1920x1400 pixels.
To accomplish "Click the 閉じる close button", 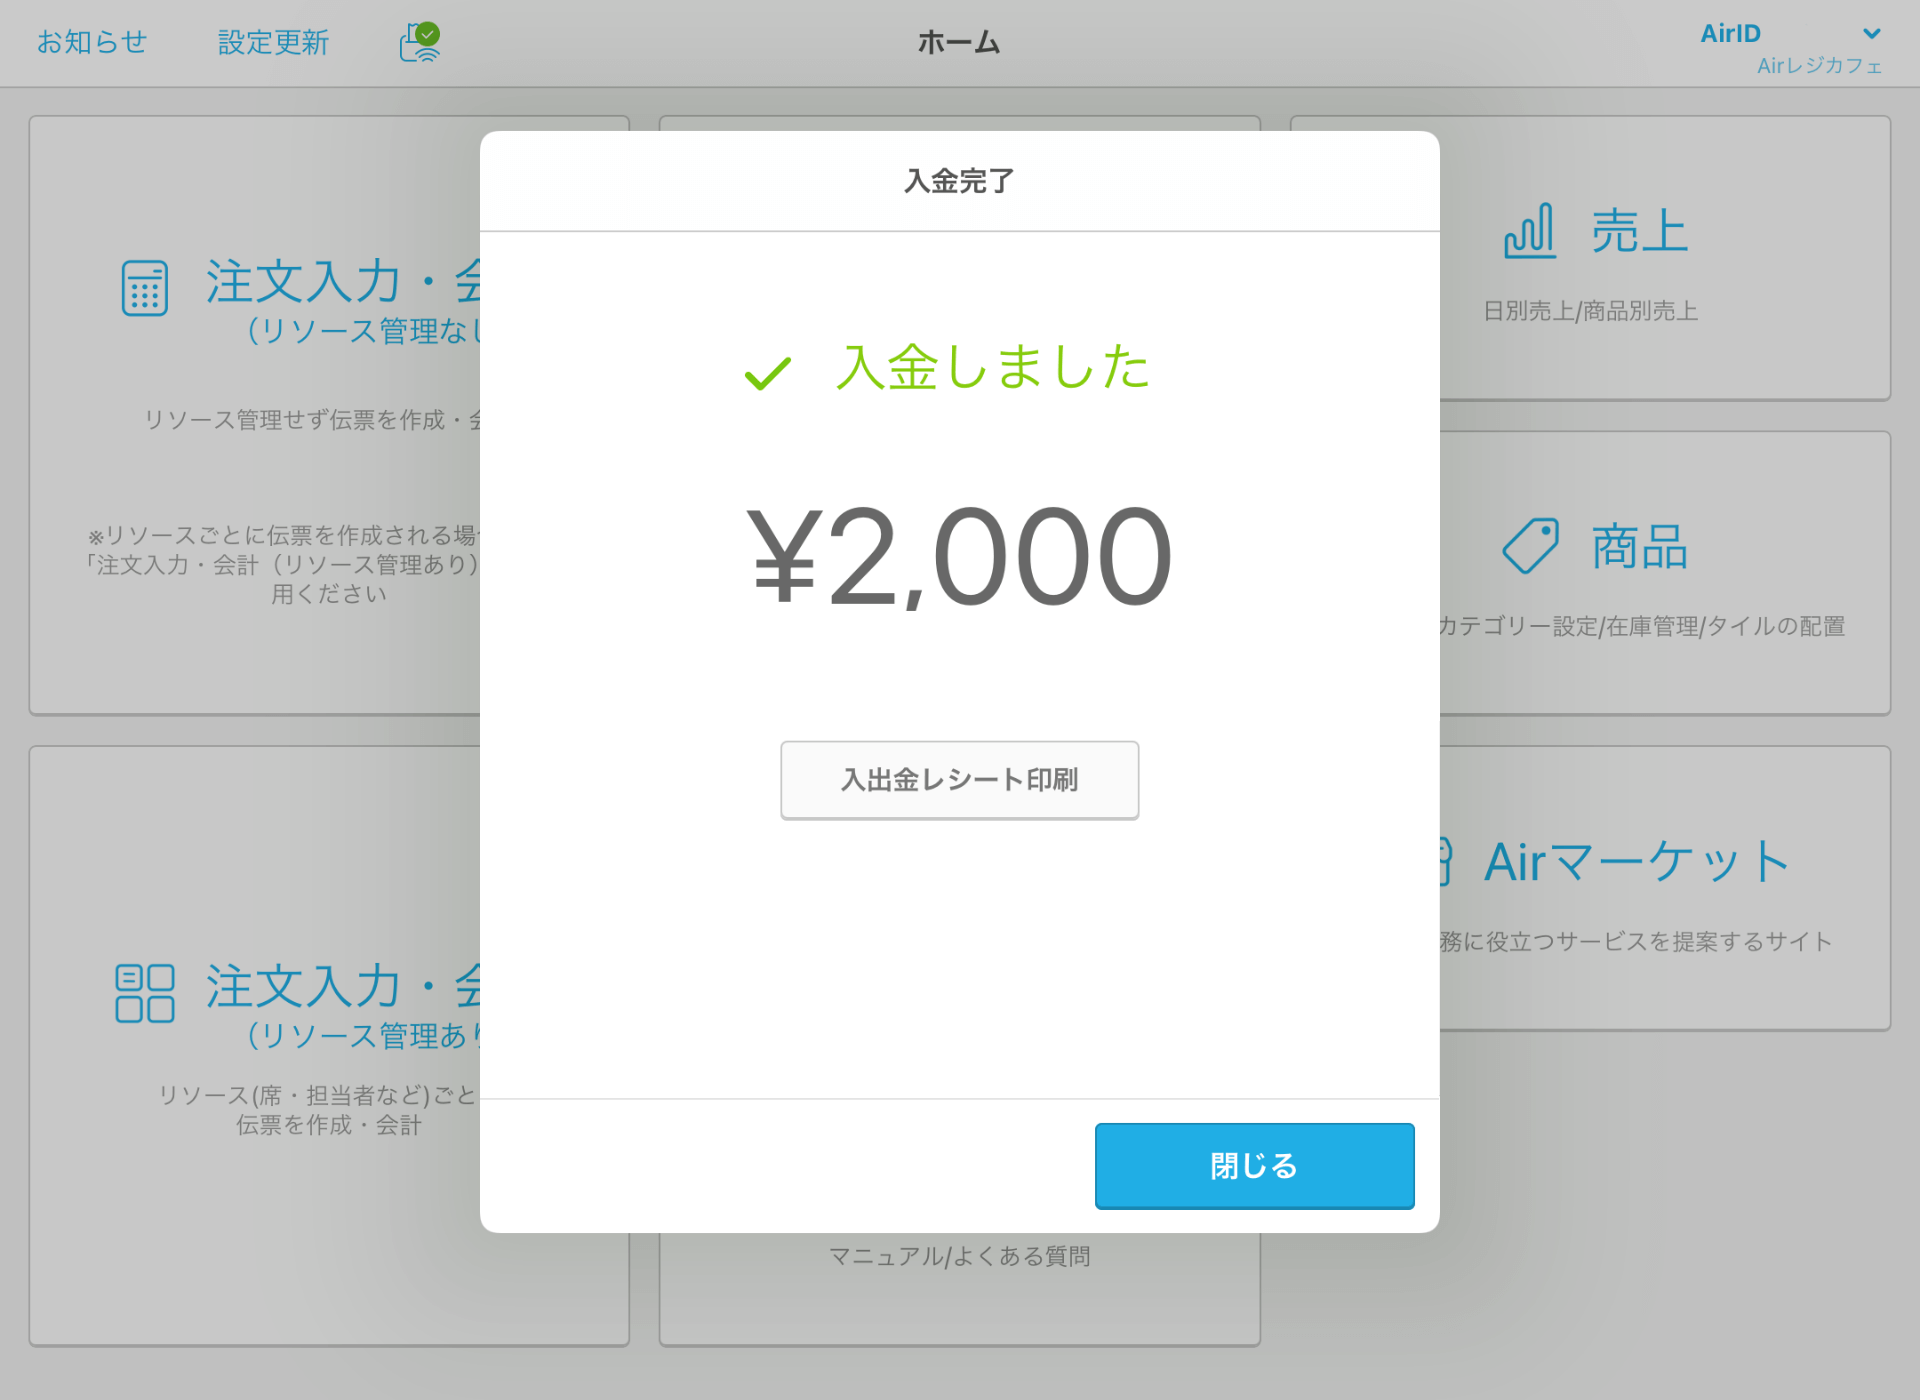I will pos(1254,1166).
